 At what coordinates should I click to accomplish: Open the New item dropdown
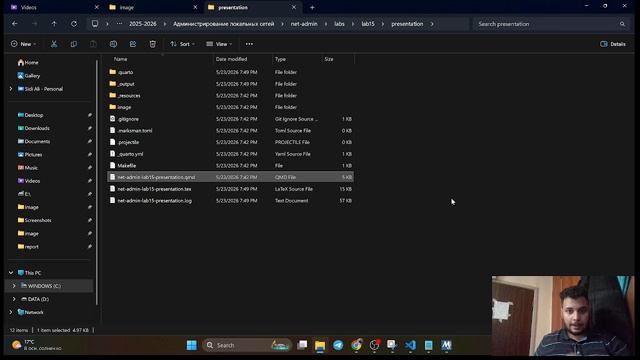tap(23, 44)
